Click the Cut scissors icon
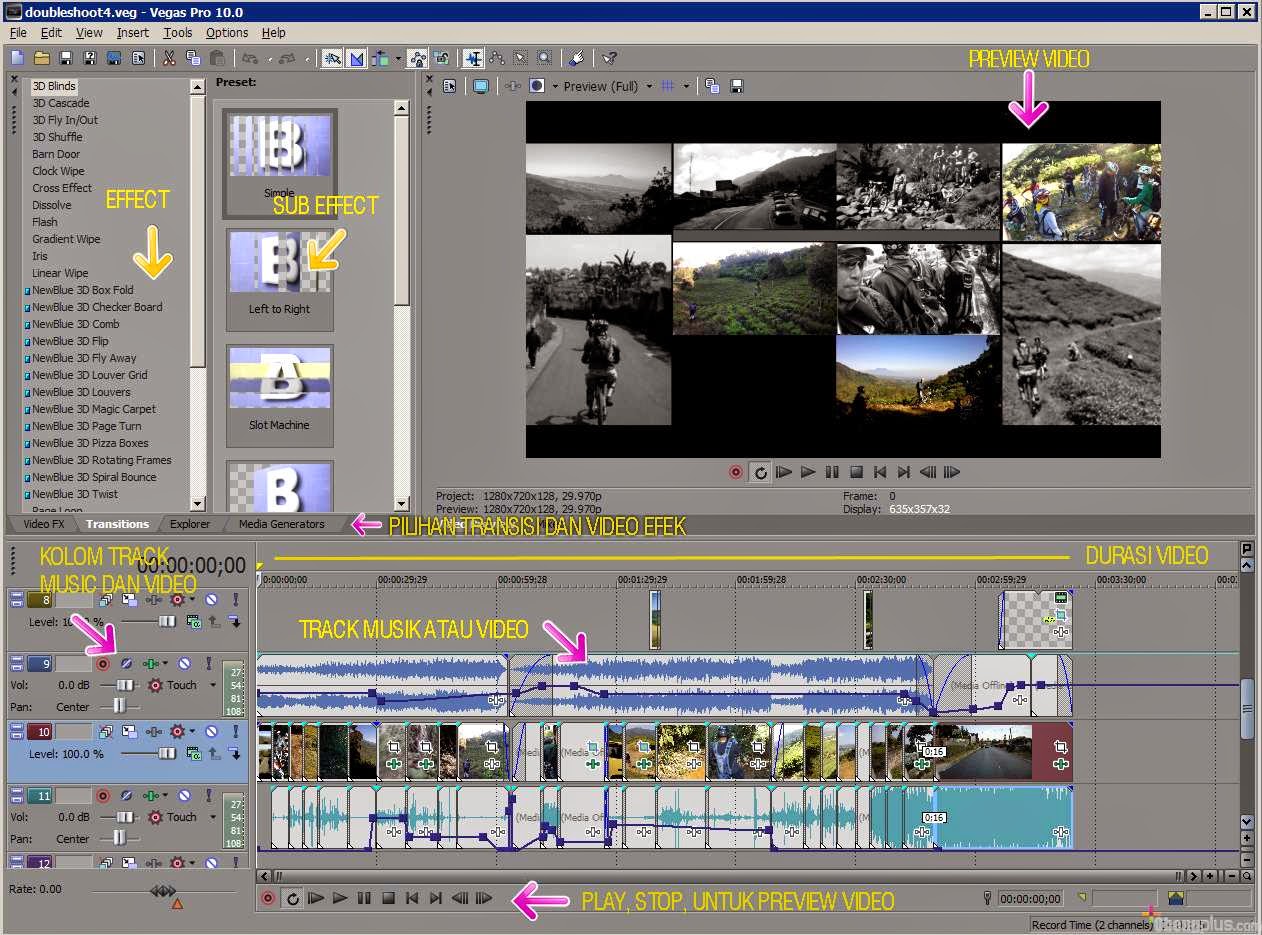The image size is (1262, 935). (169, 58)
